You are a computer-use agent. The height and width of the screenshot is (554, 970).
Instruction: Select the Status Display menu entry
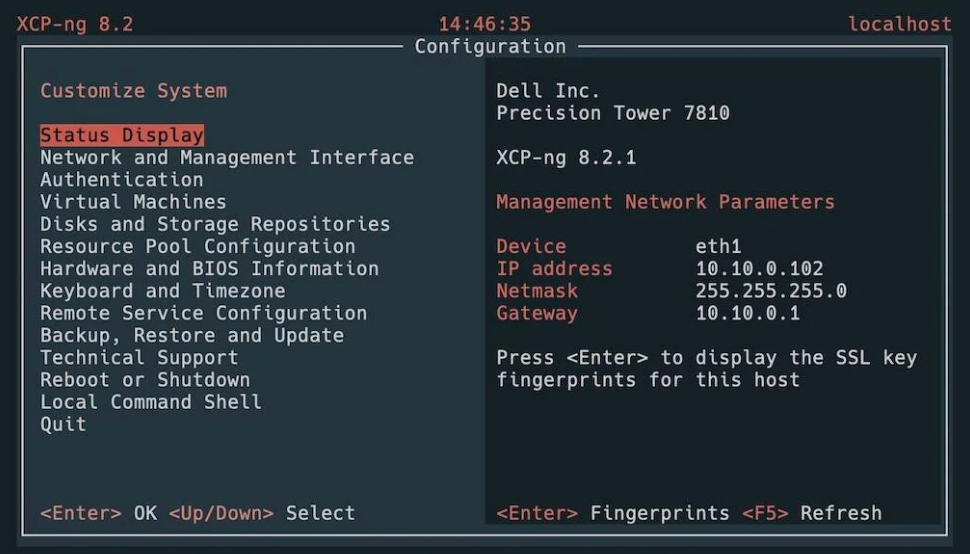pyautogui.click(x=122, y=135)
